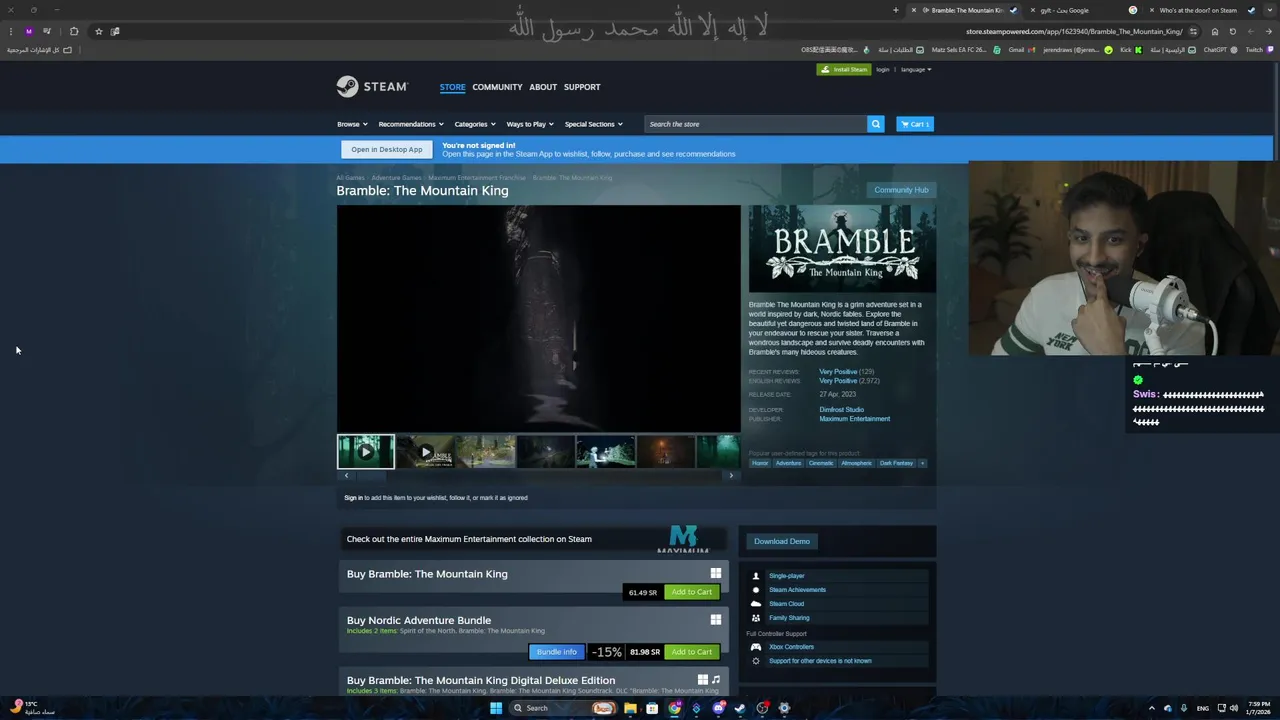This screenshot has width=1280, height=720.
Task: Open the Chrome profile avatar
Action: point(28,31)
